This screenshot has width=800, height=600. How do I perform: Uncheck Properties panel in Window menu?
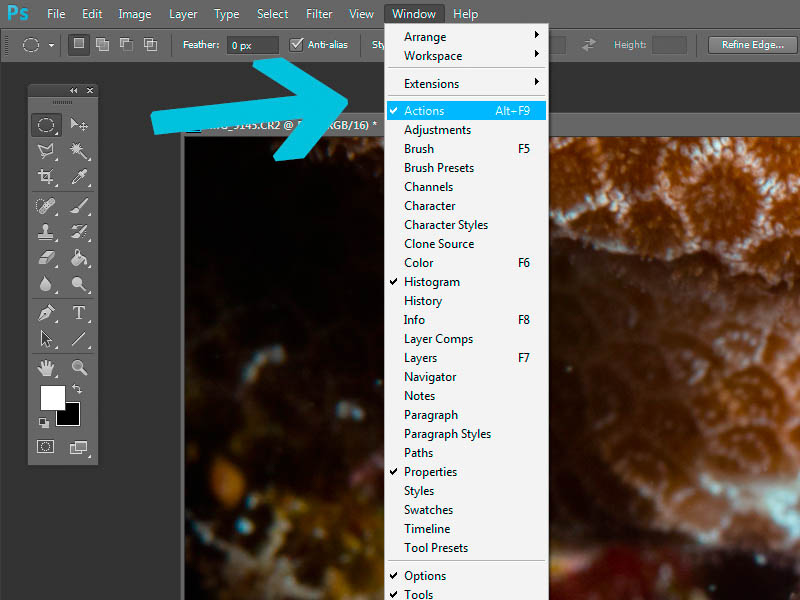click(x=430, y=472)
